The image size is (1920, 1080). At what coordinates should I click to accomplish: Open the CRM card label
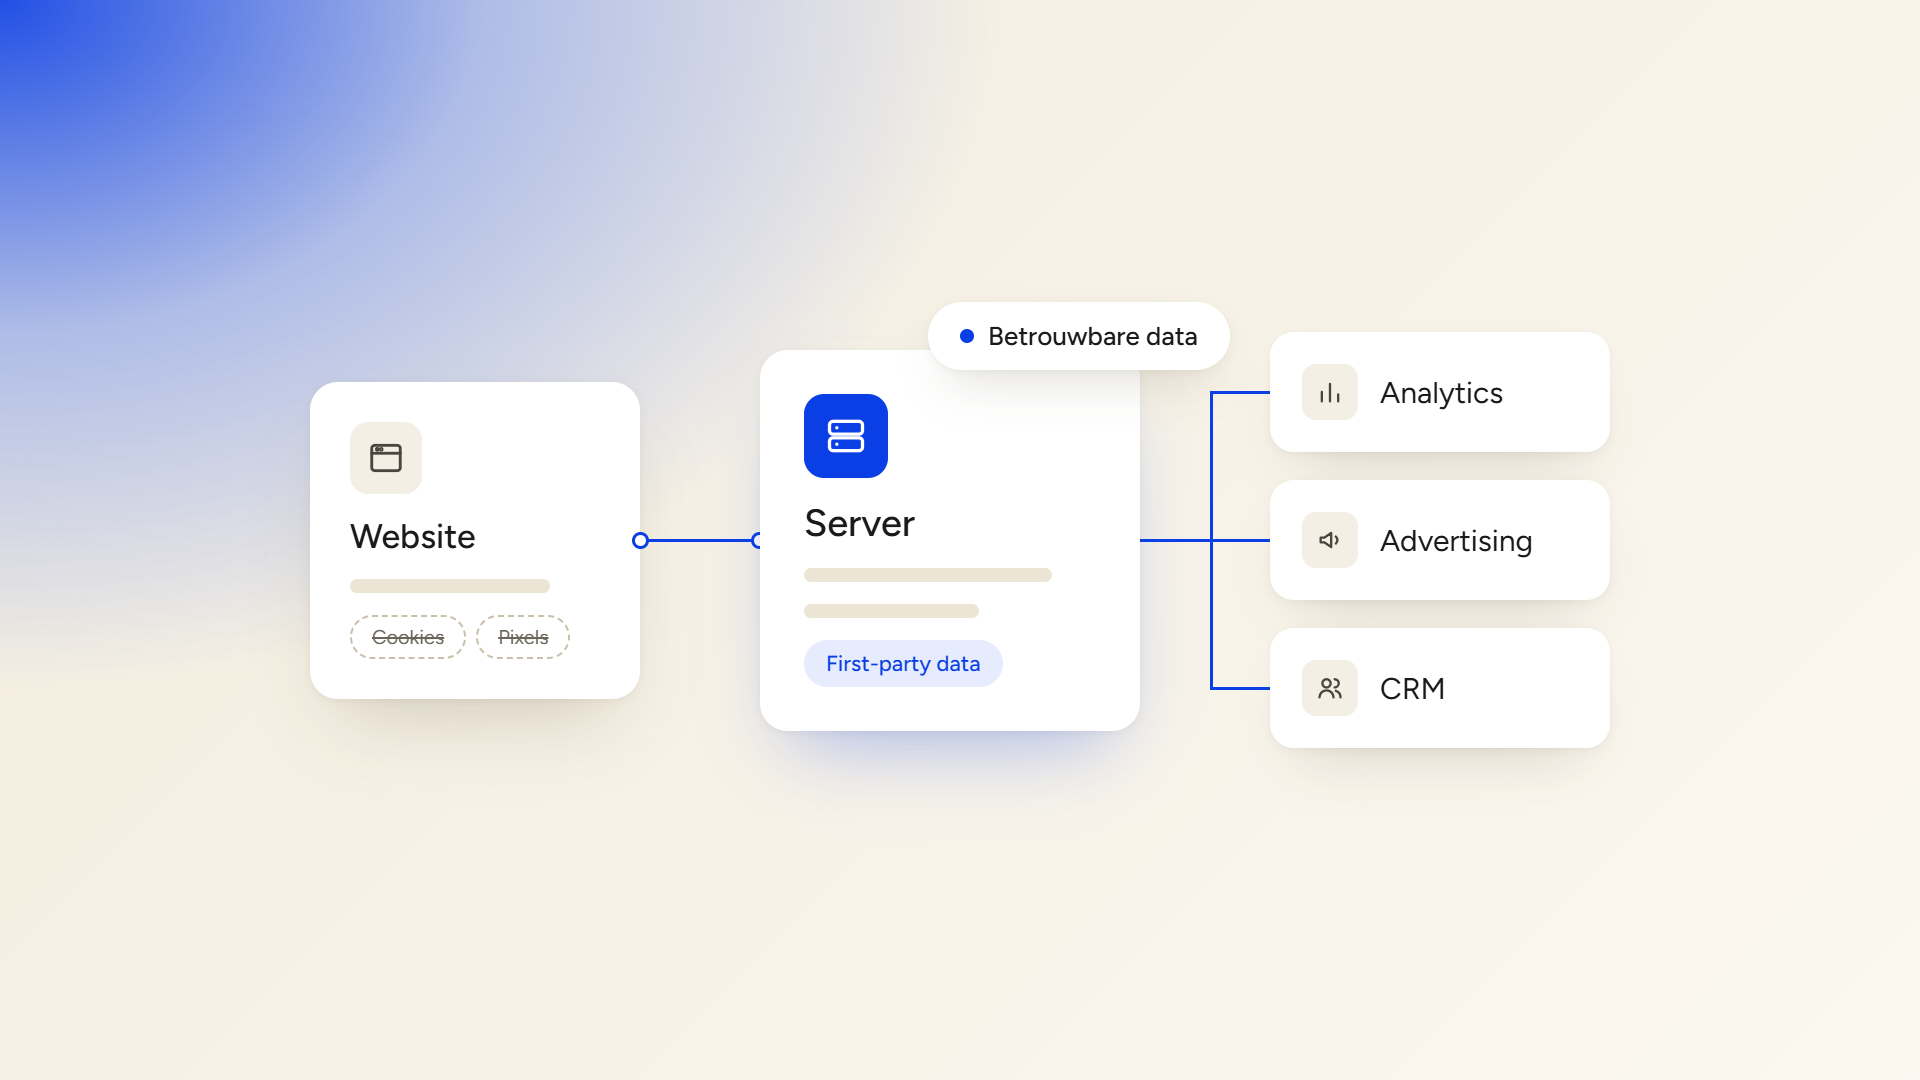(x=1412, y=688)
